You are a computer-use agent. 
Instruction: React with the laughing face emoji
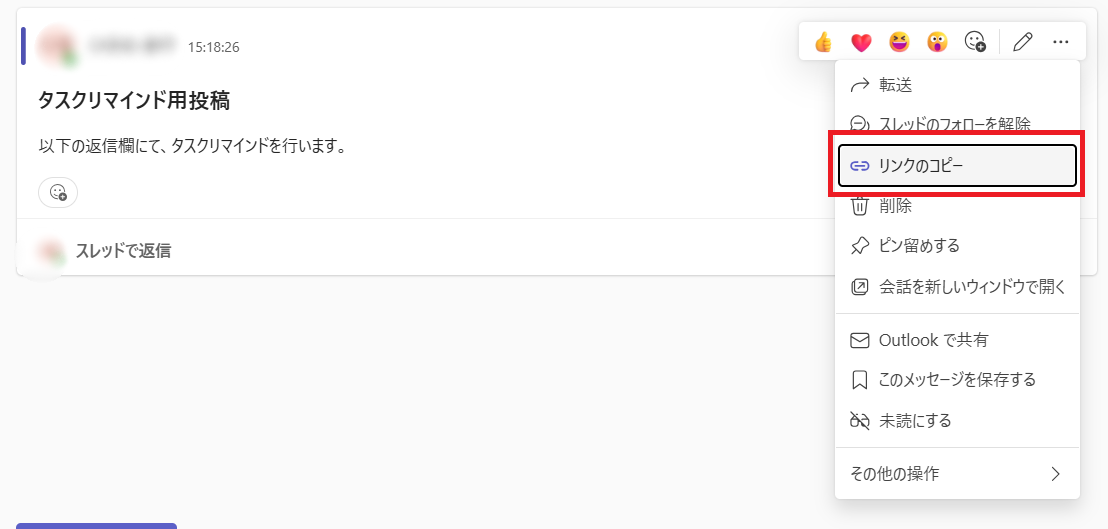(899, 42)
